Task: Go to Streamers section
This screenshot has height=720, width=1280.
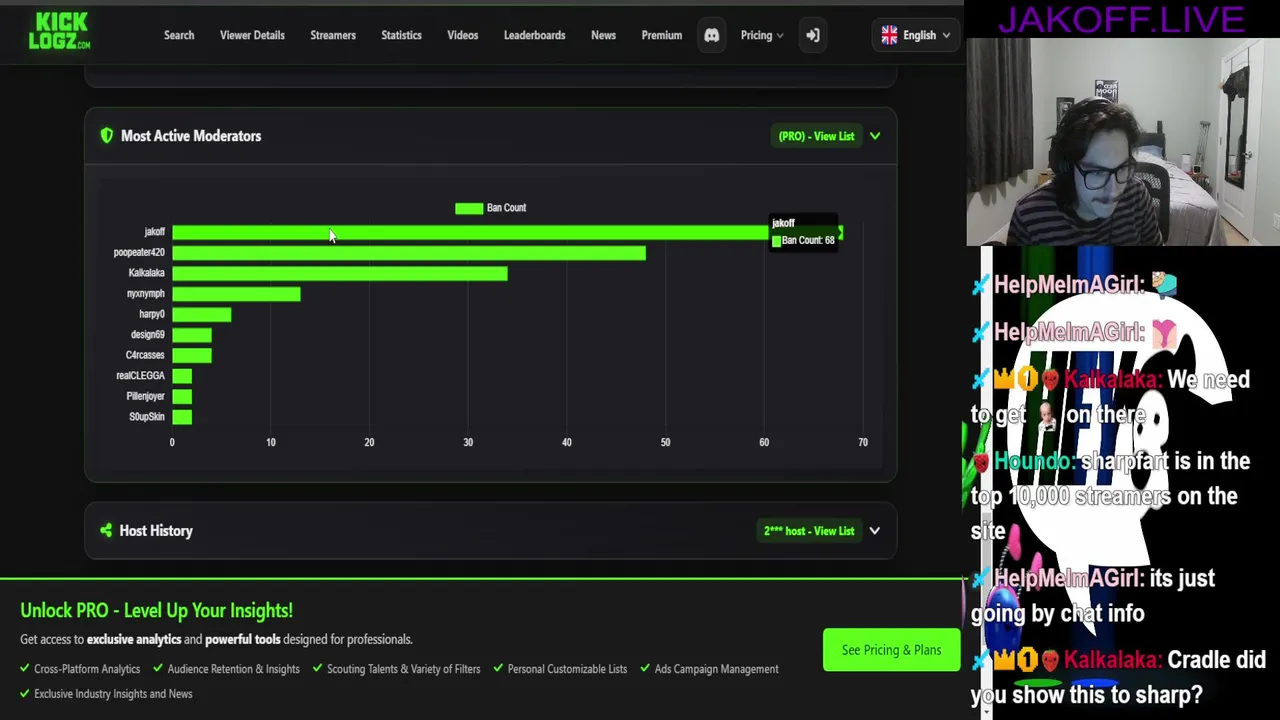Action: click(333, 35)
